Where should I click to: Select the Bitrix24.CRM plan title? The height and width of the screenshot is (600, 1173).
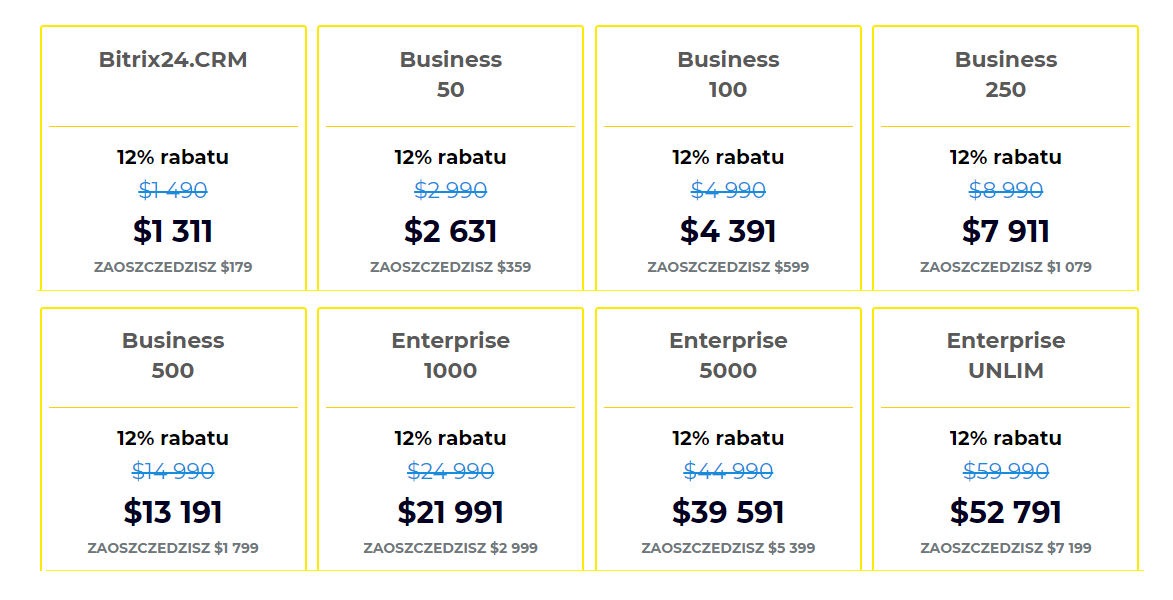point(173,60)
